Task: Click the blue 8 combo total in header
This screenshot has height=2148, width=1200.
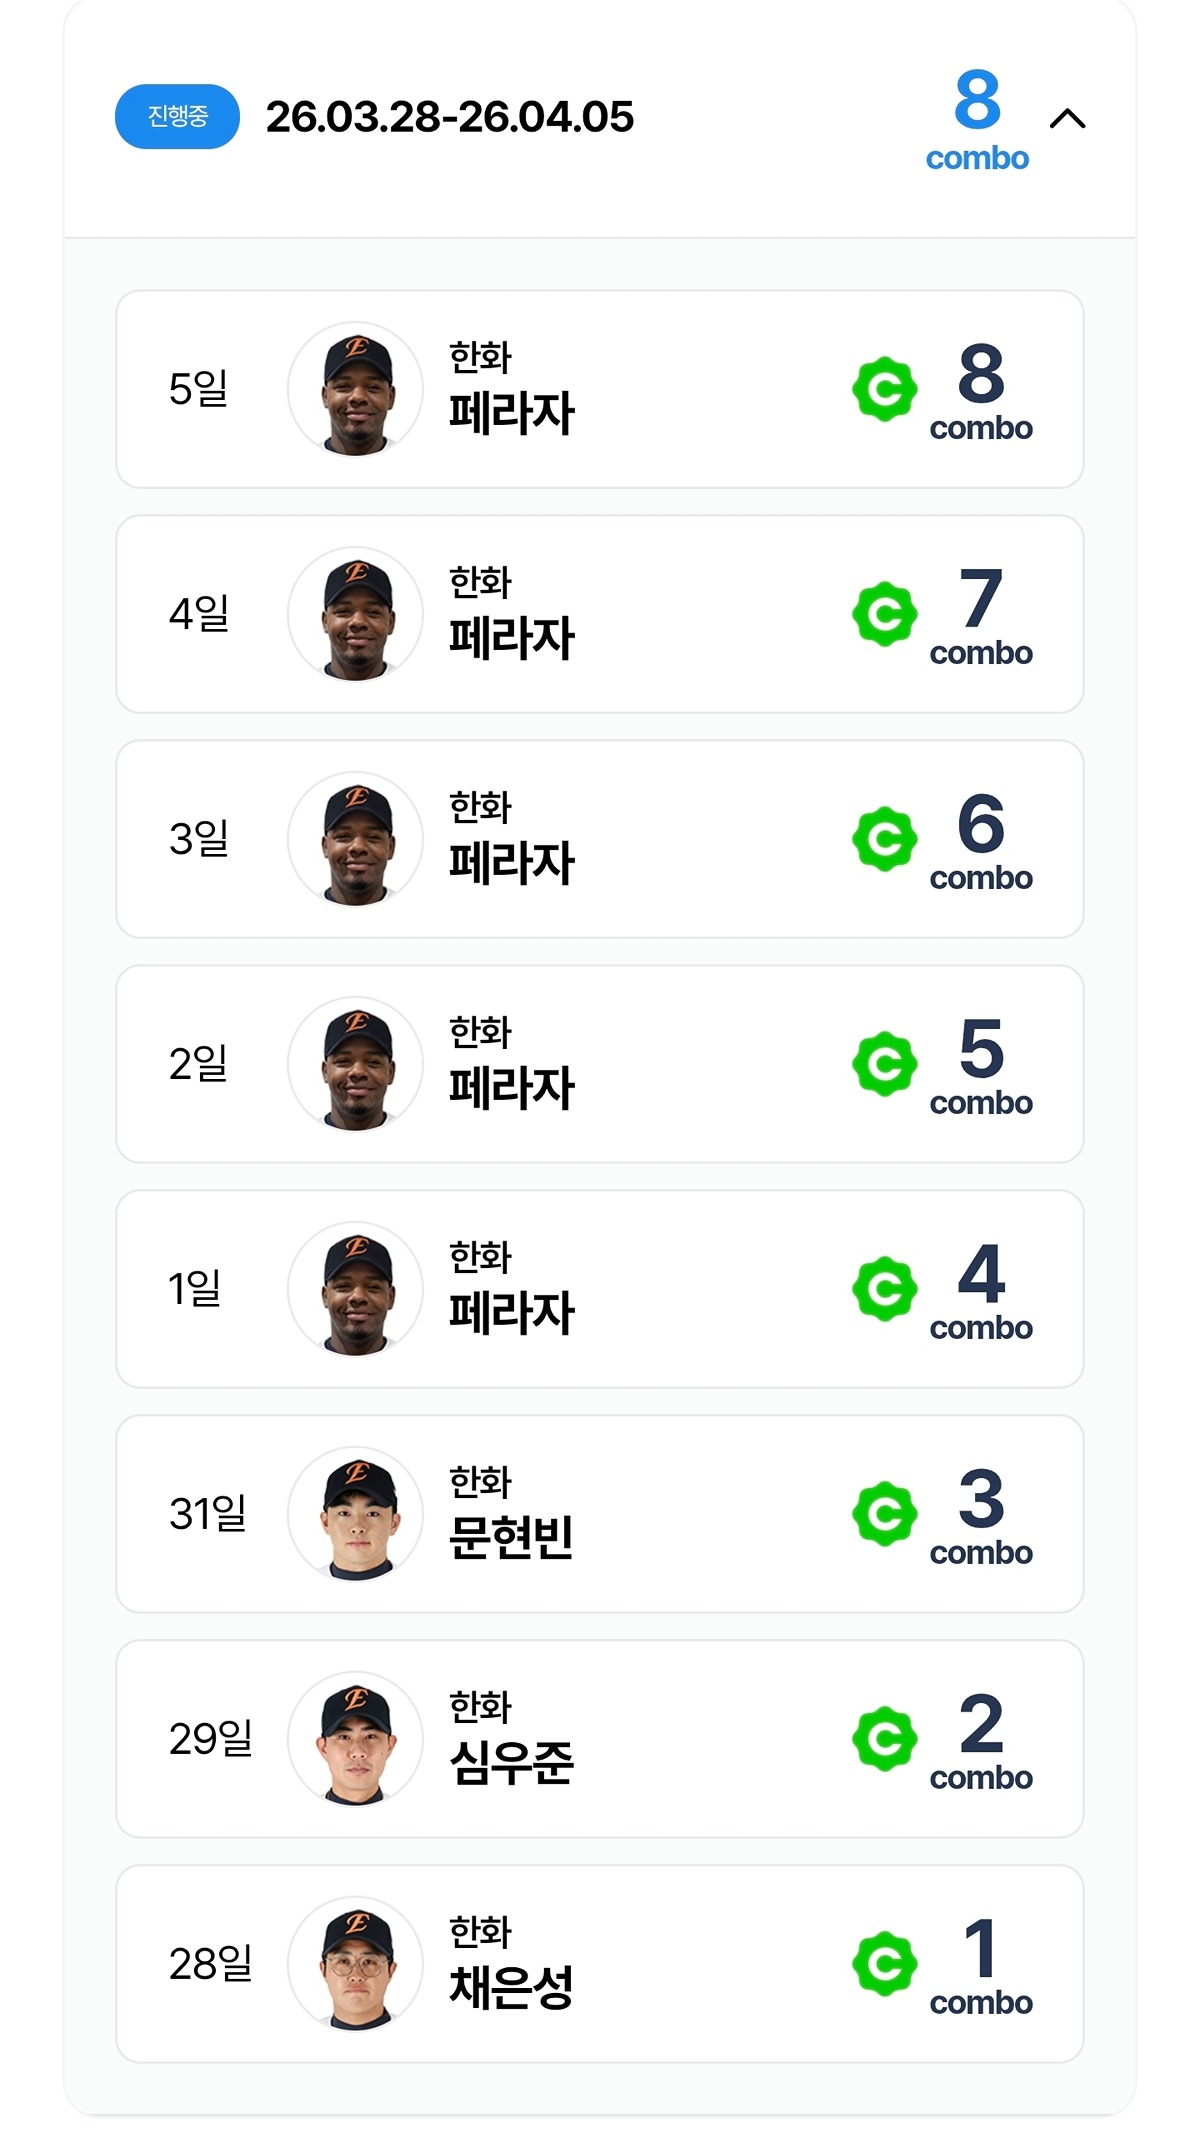Action: point(977,119)
